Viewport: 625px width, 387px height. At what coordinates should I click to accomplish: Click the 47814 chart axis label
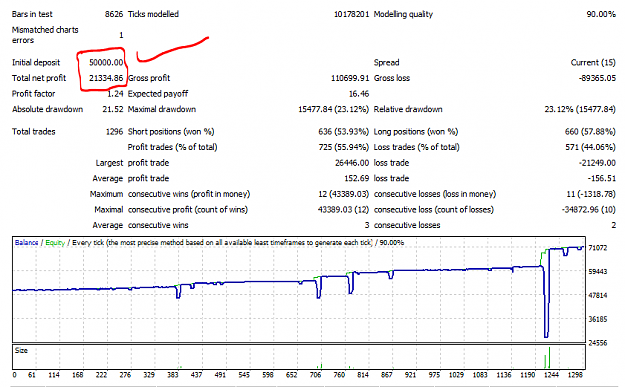click(597, 295)
